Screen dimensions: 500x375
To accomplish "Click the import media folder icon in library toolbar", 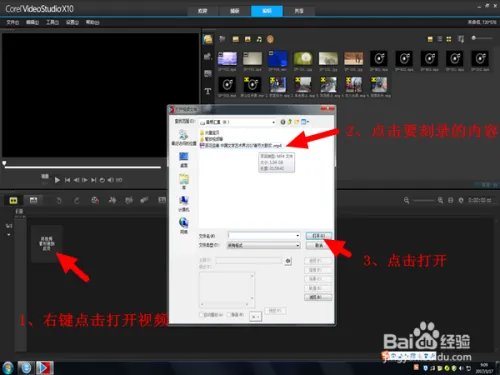I will [222, 39].
